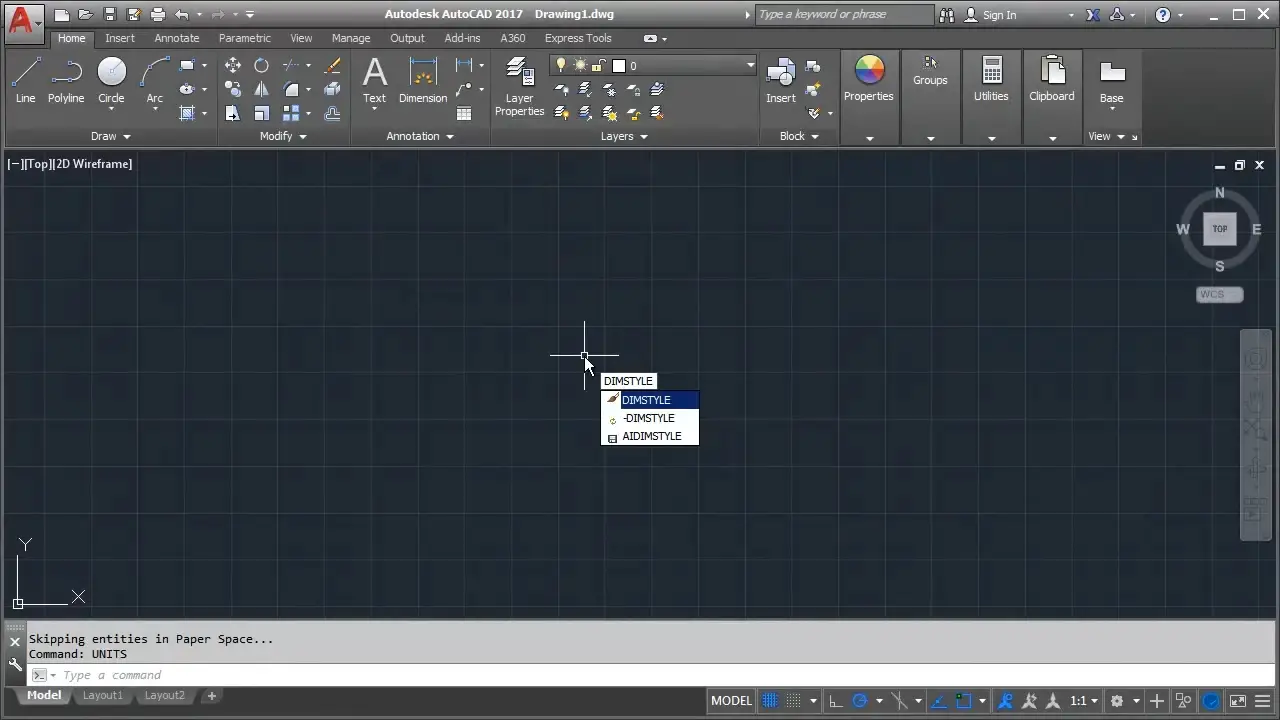Viewport: 1280px width, 720px height.
Task: Switch to the Insert ribbon tab
Action: (120, 38)
